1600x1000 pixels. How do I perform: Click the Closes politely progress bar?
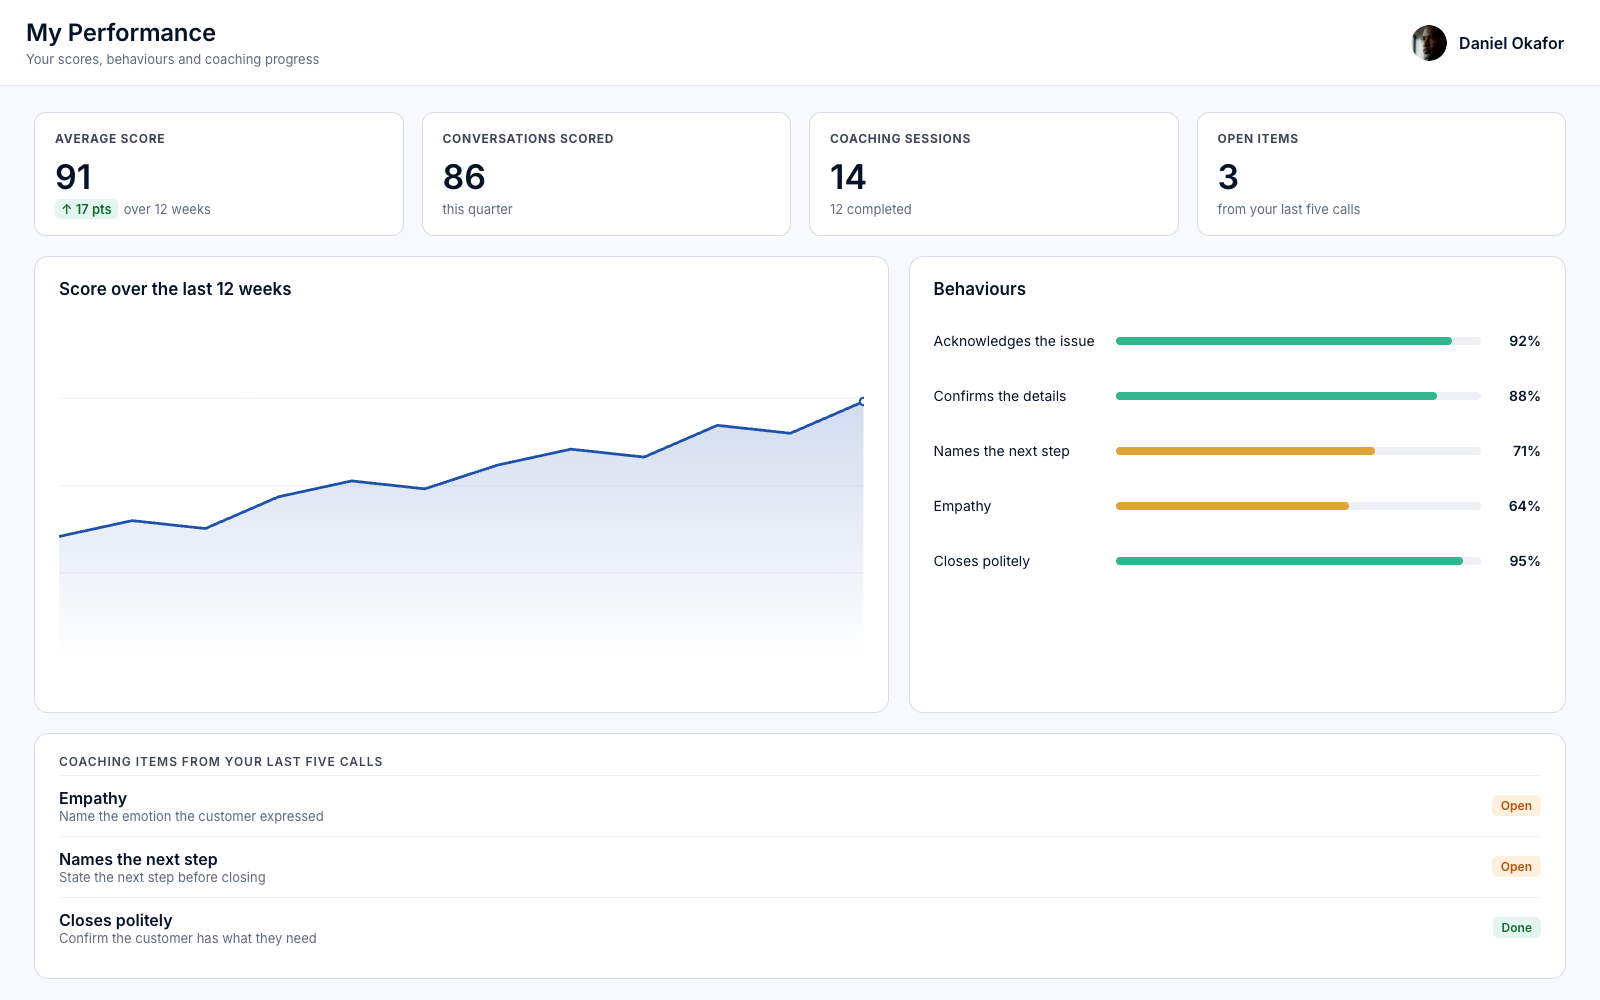pos(1298,561)
